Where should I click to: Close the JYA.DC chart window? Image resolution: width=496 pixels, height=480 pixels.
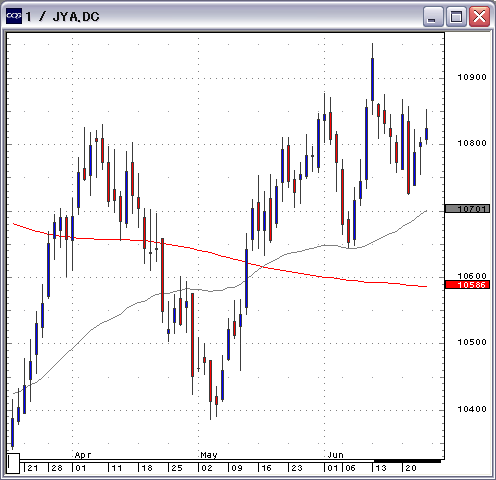pos(479,17)
